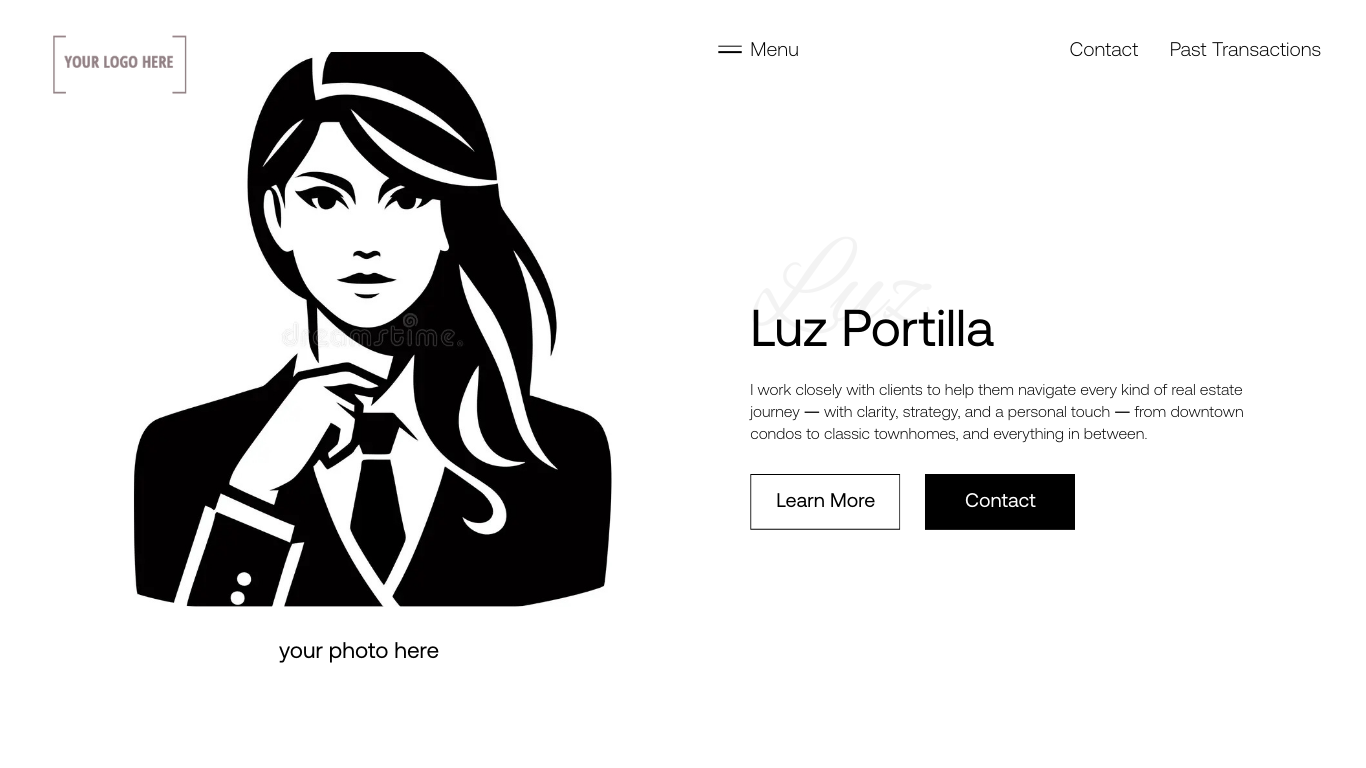Click the left bracket of the logo
1366x768 pixels.
click(59, 64)
